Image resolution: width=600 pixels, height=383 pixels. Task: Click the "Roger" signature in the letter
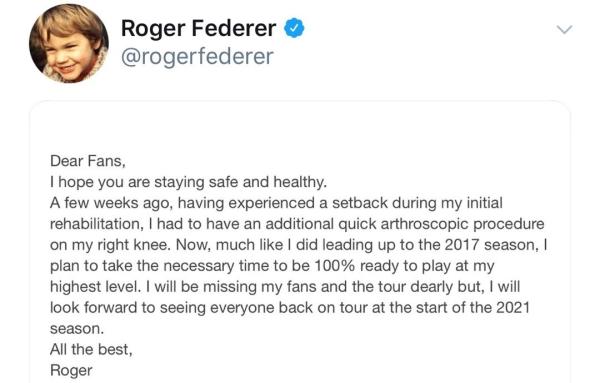pyautogui.click(x=71, y=370)
